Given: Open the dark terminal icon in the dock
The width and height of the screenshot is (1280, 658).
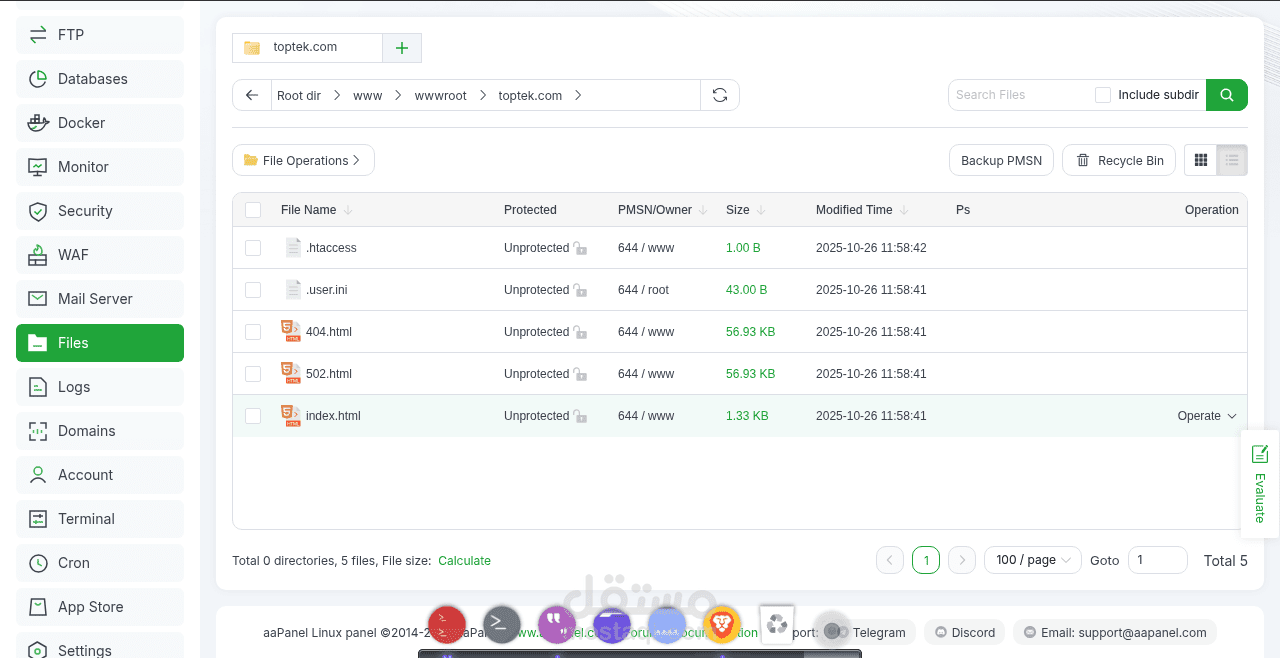Looking at the screenshot, I should (502, 625).
